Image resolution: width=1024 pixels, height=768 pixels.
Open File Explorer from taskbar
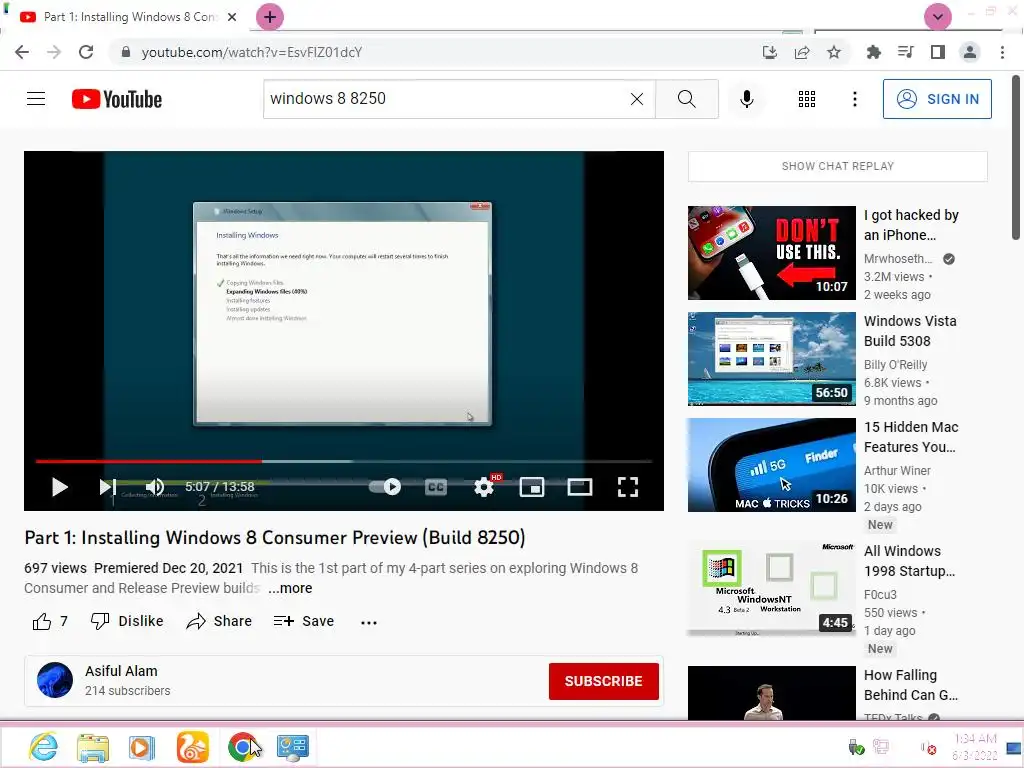tap(93, 746)
